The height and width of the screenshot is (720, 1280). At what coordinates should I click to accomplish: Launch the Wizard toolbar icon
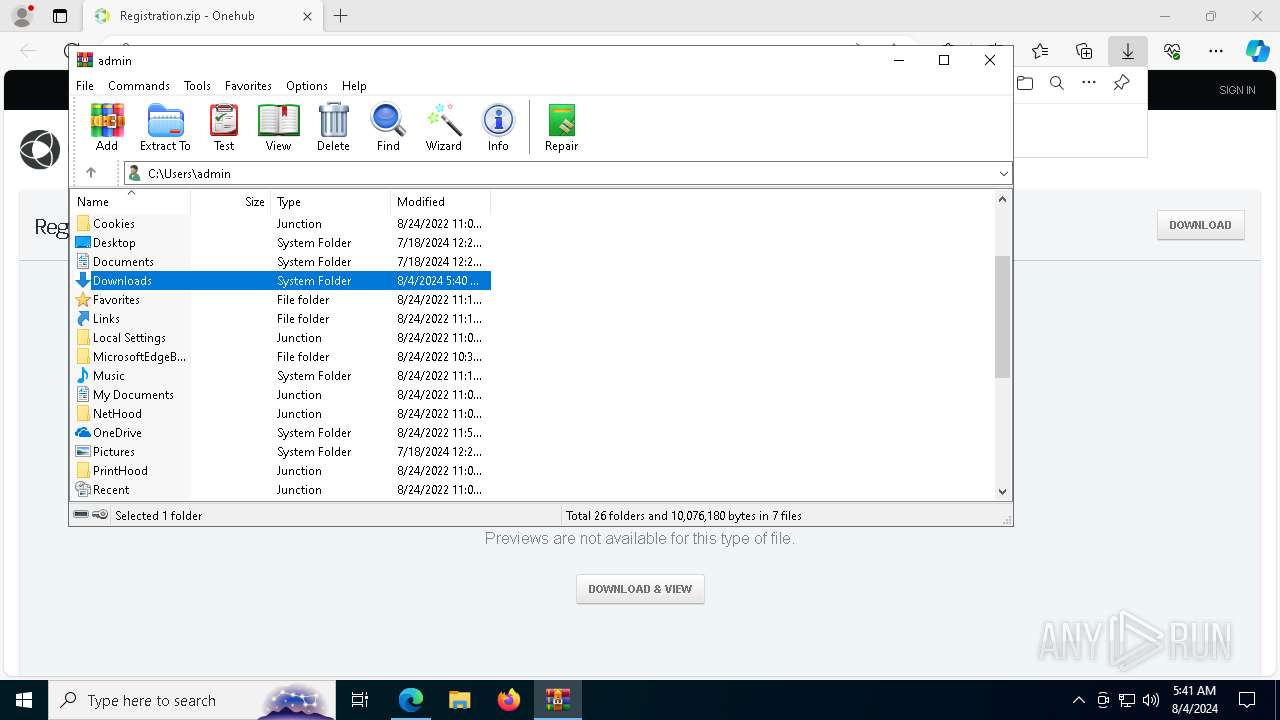(443, 127)
